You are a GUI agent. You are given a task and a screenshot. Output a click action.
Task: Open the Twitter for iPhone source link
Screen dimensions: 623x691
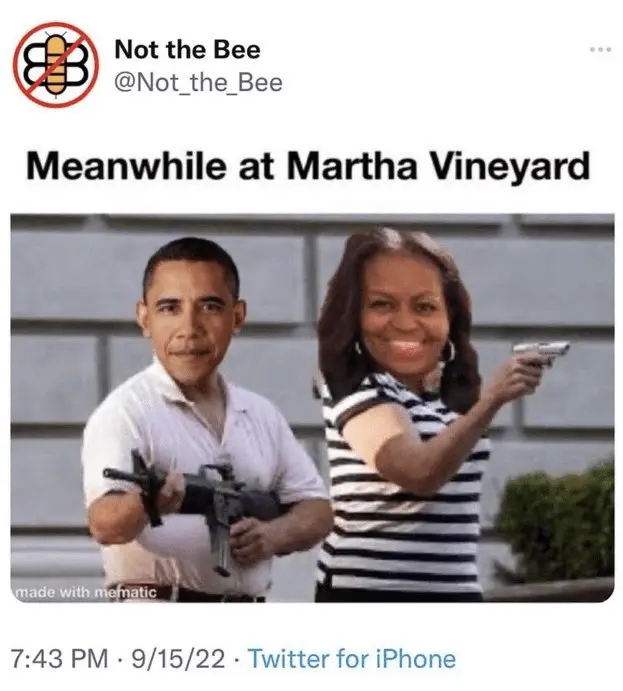(x=352, y=659)
